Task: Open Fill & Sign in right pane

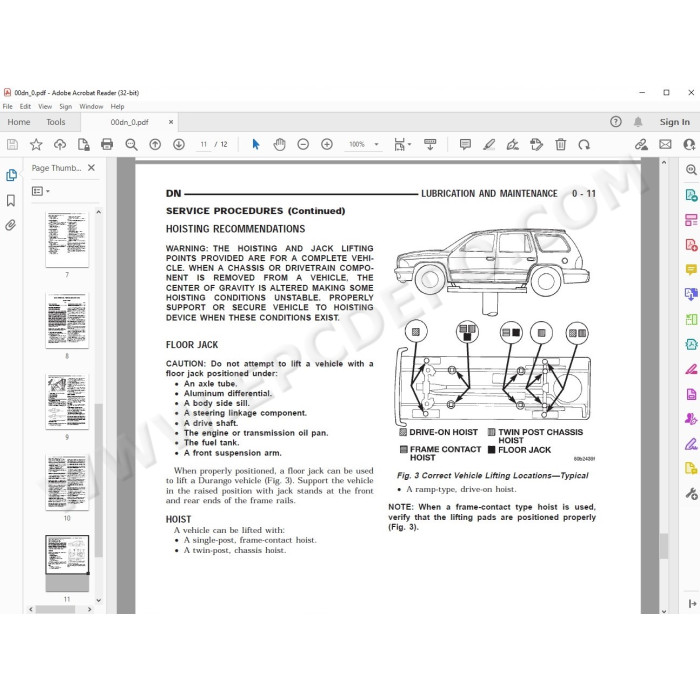Action: click(691, 444)
